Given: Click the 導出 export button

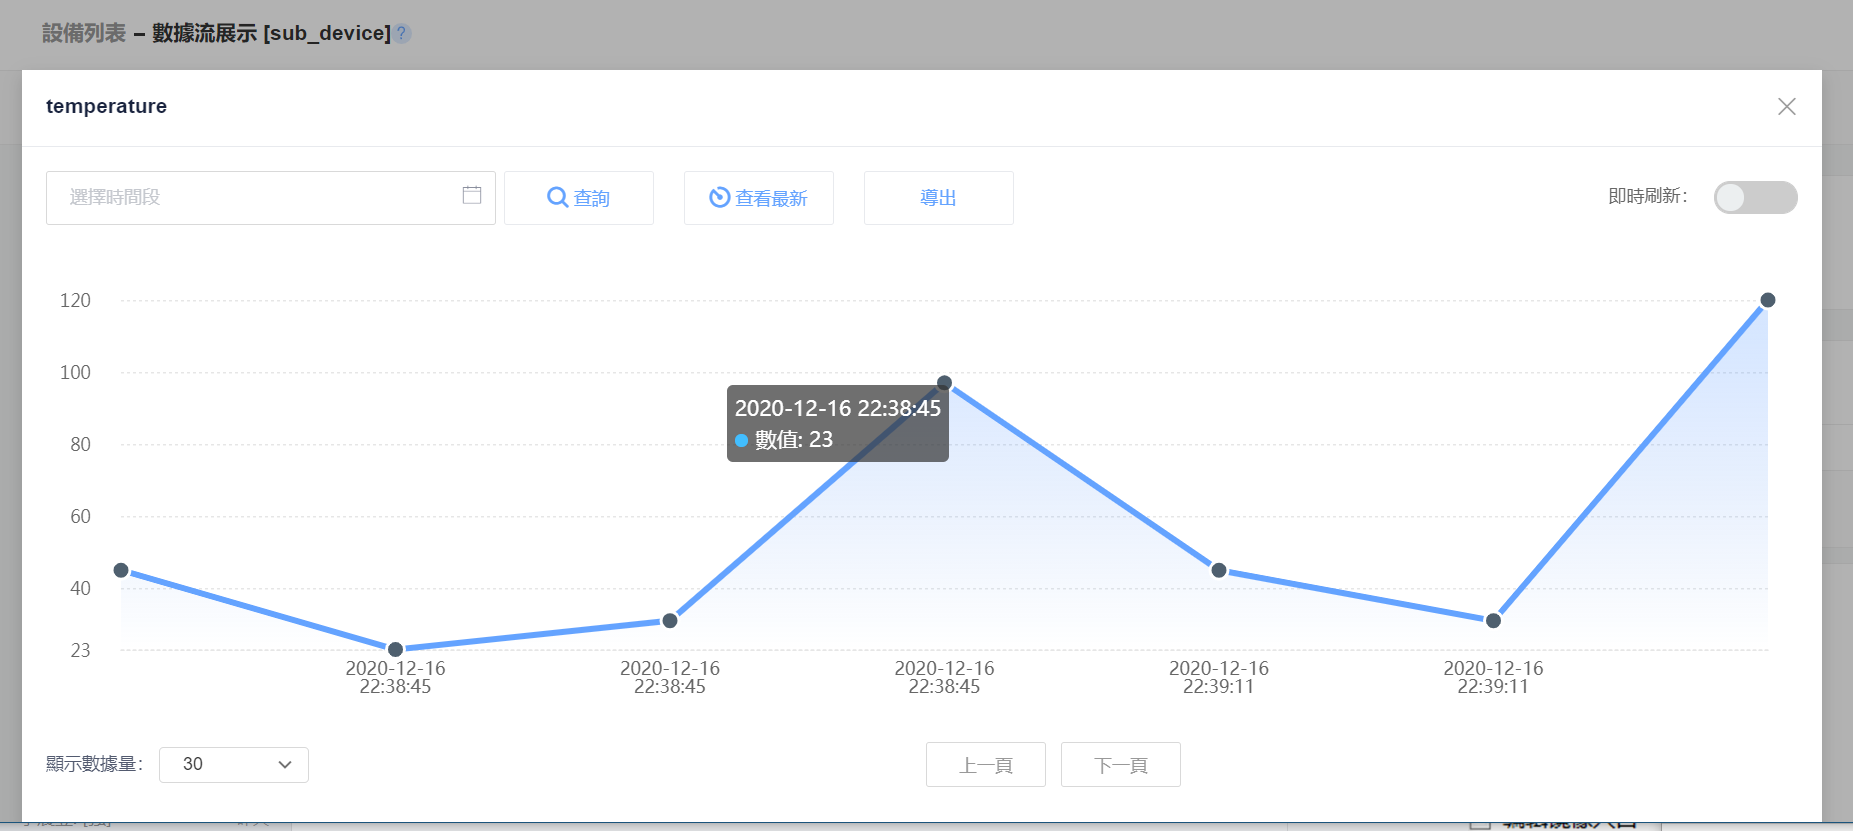Looking at the screenshot, I should point(938,197).
